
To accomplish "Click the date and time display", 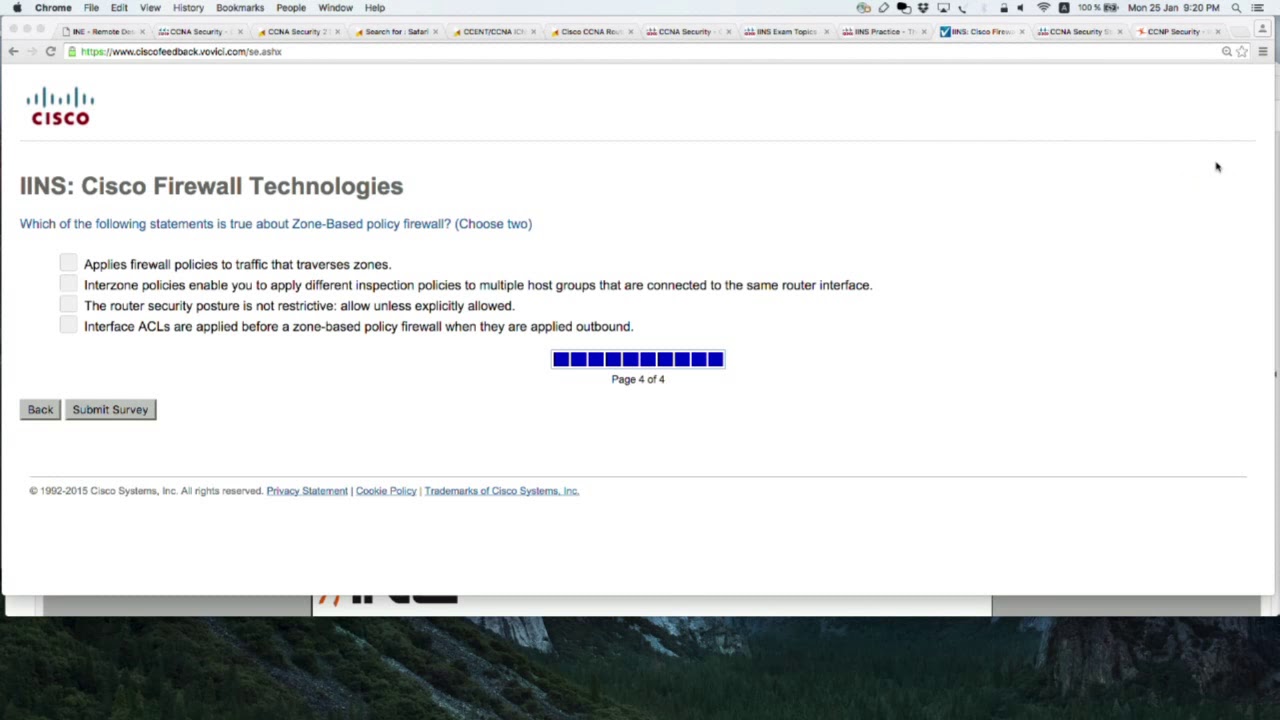I will click(1174, 8).
